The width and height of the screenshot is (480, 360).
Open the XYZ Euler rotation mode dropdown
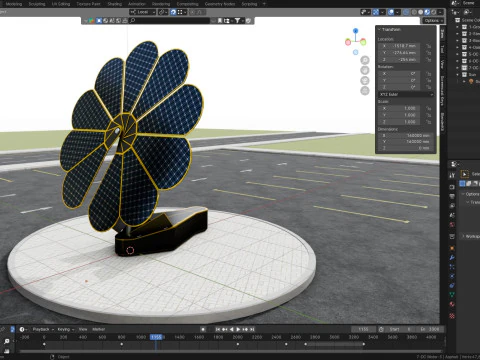(406, 94)
